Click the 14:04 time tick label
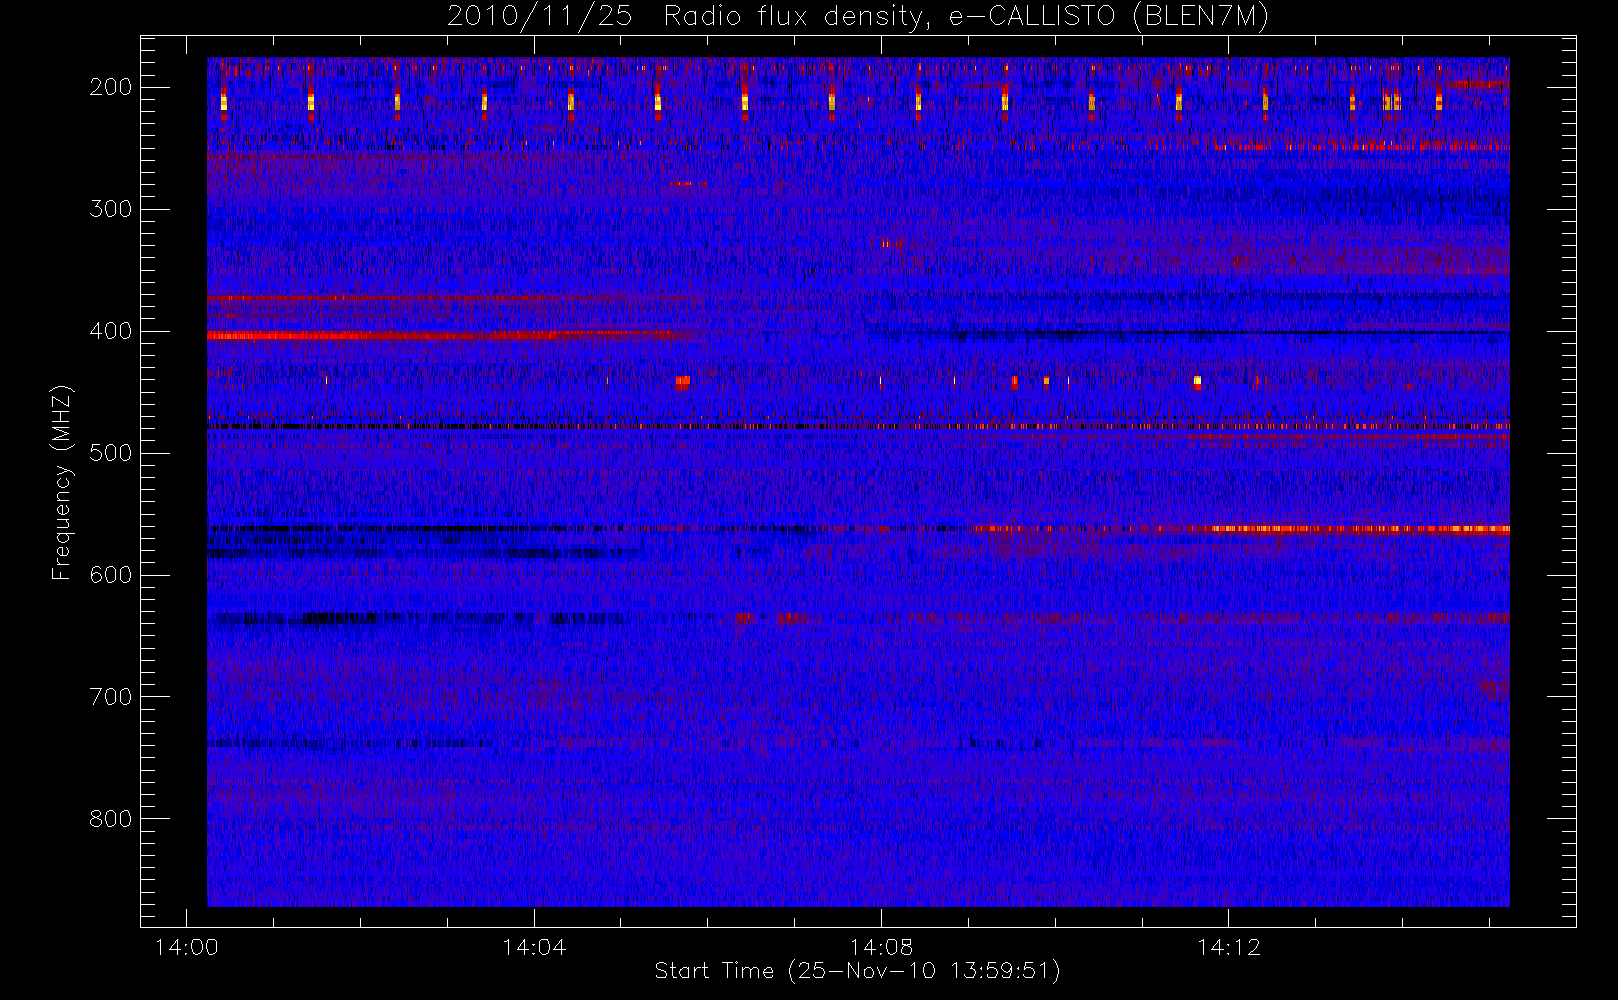The image size is (1618, 1000). [533, 946]
